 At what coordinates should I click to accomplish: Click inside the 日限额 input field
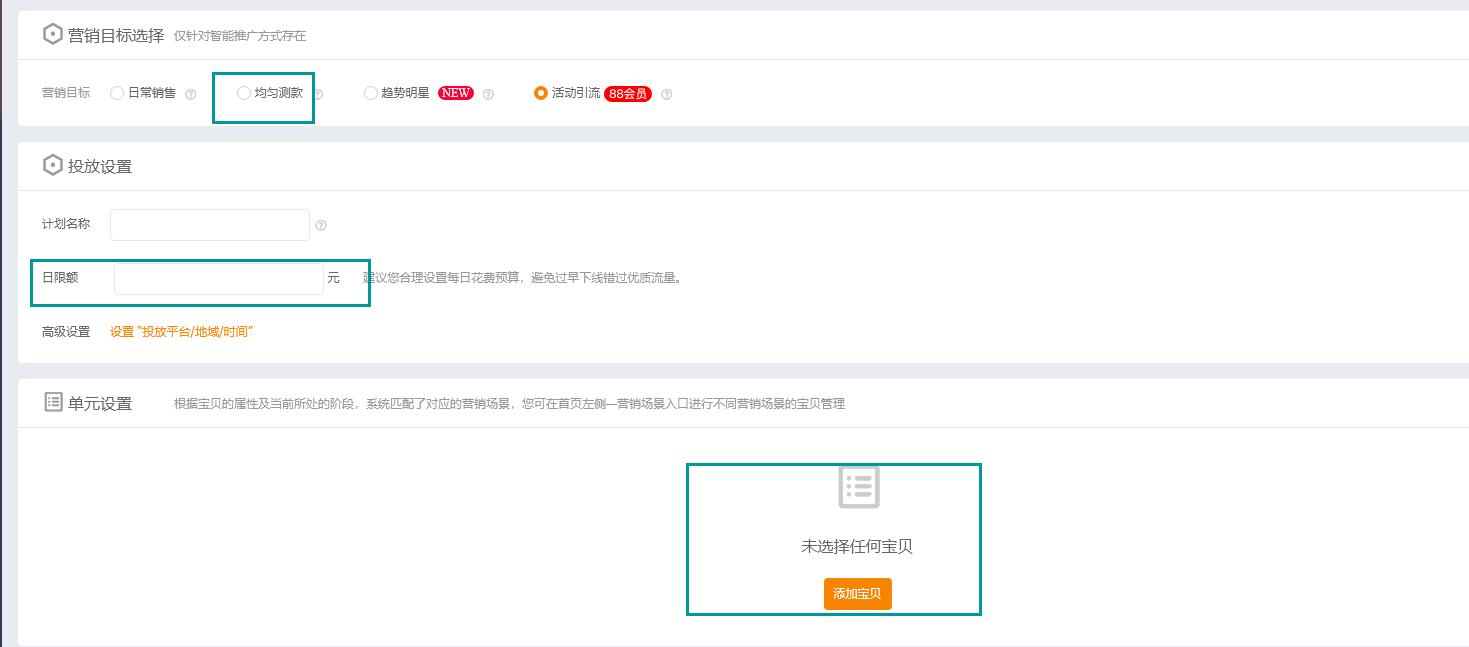[217, 278]
